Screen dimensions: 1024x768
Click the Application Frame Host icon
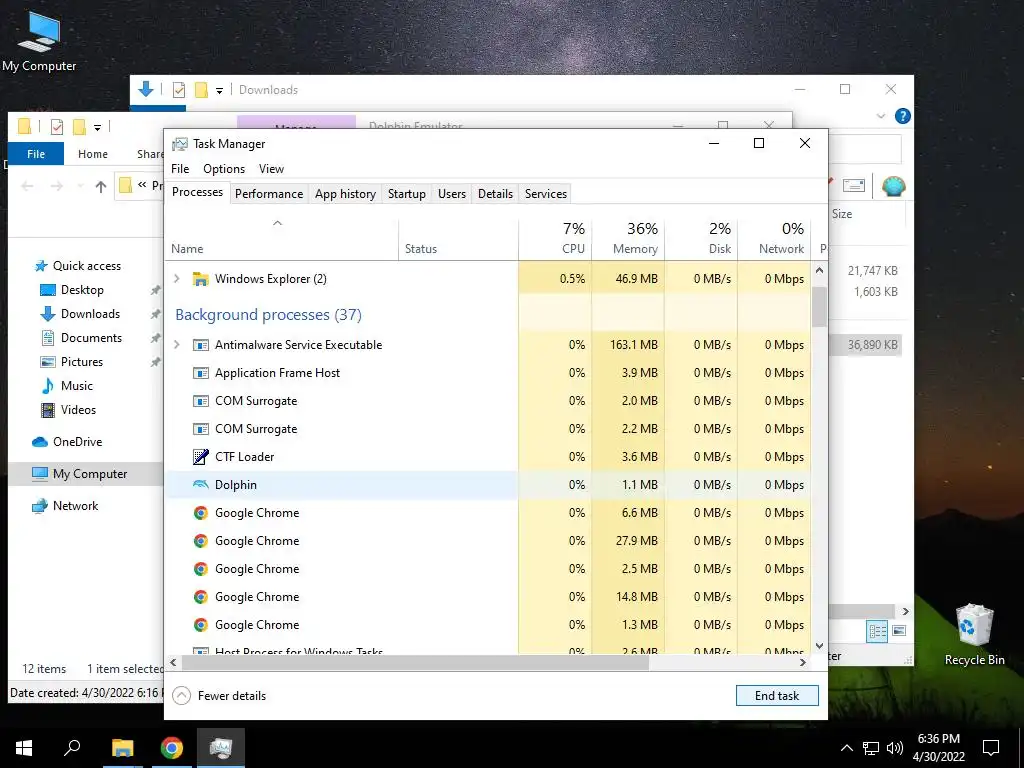[x=200, y=373]
